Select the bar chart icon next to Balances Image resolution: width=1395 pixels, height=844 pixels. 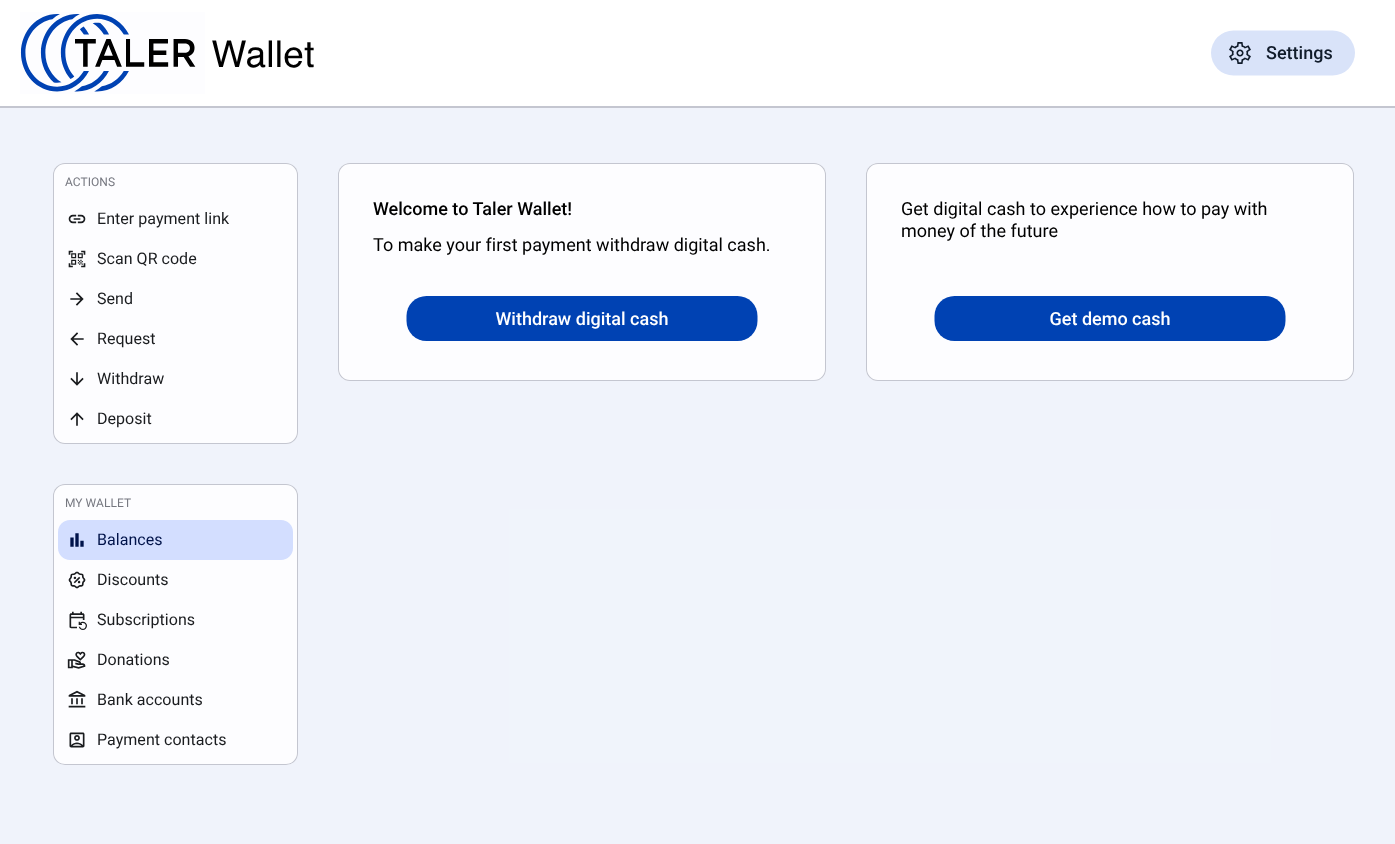(77, 539)
